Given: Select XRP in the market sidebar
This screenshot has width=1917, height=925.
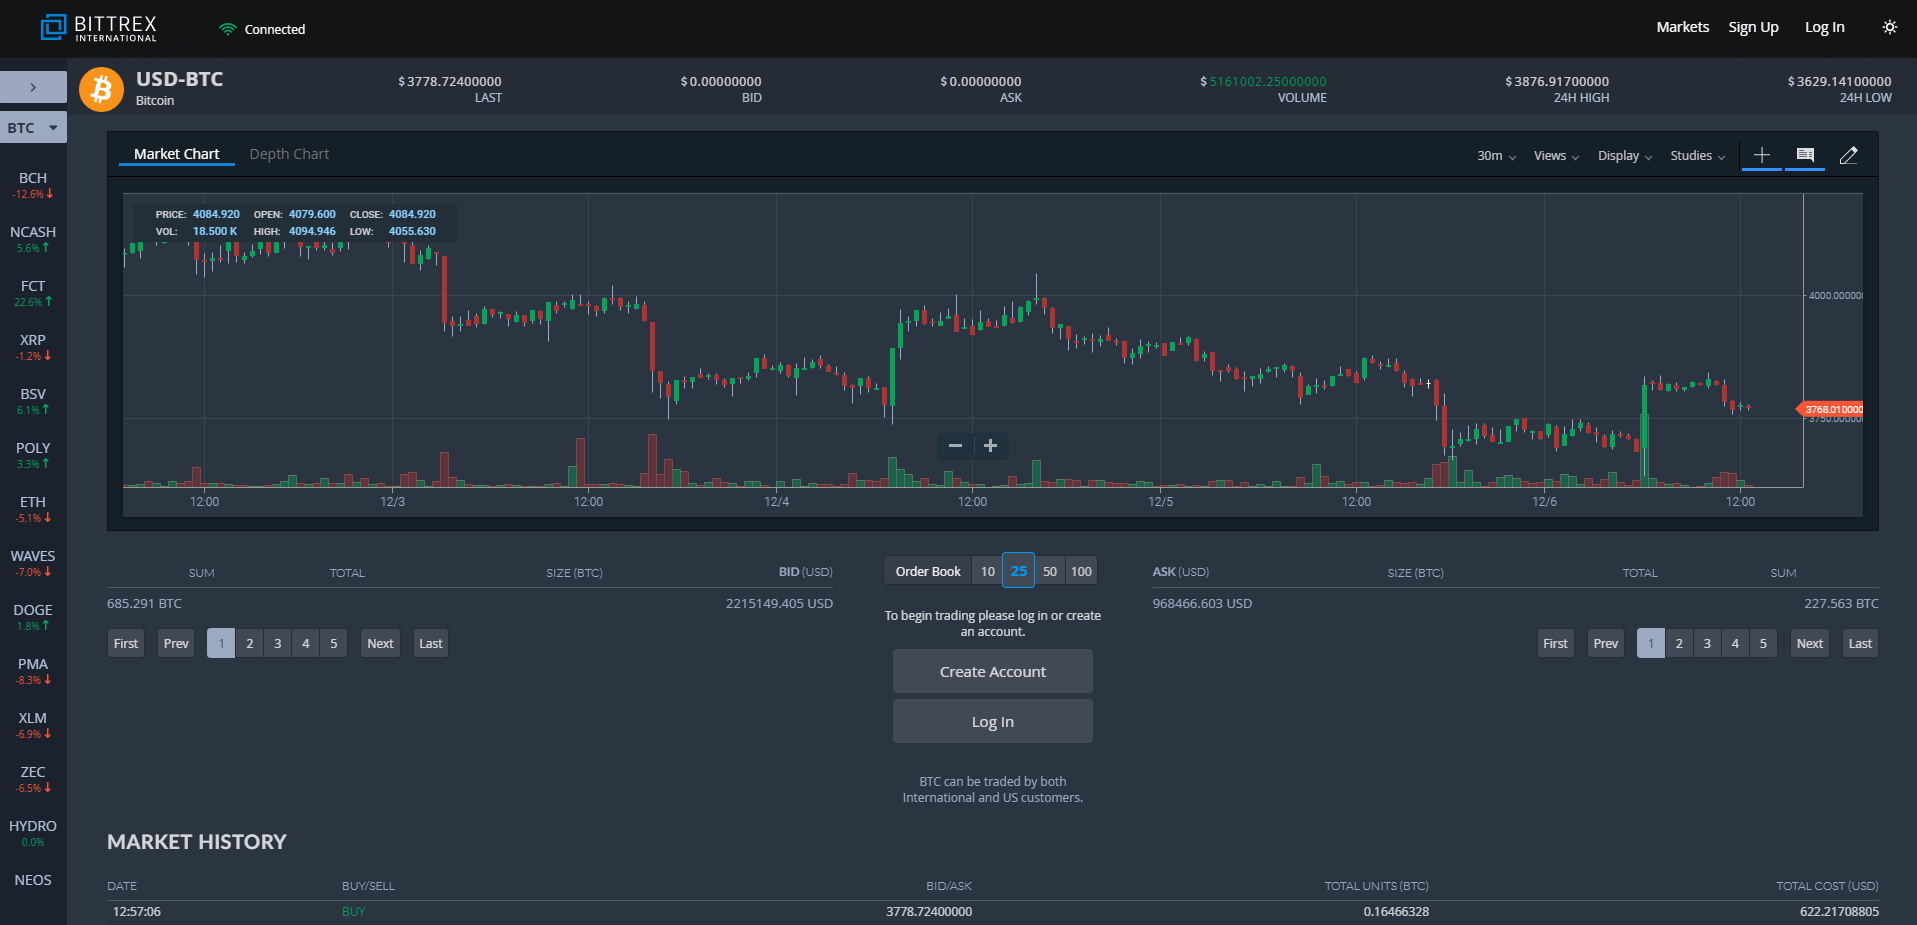Looking at the screenshot, I should 33,346.
